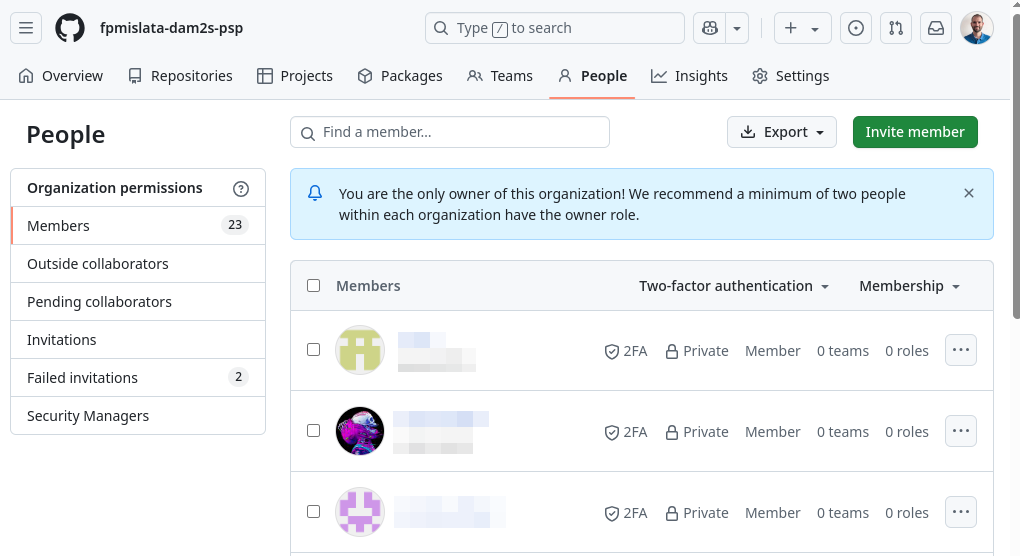Click the Invite member button
This screenshot has height=556, width=1020.
point(915,132)
